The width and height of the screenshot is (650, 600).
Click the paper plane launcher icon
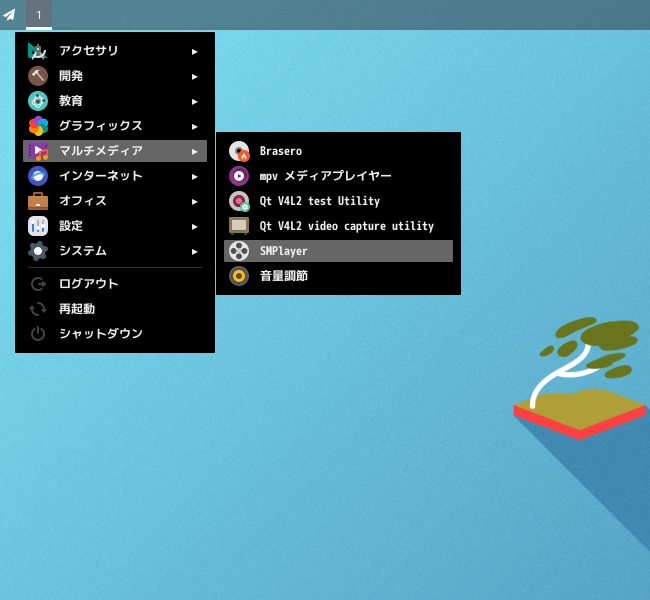(x=9, y=15)
